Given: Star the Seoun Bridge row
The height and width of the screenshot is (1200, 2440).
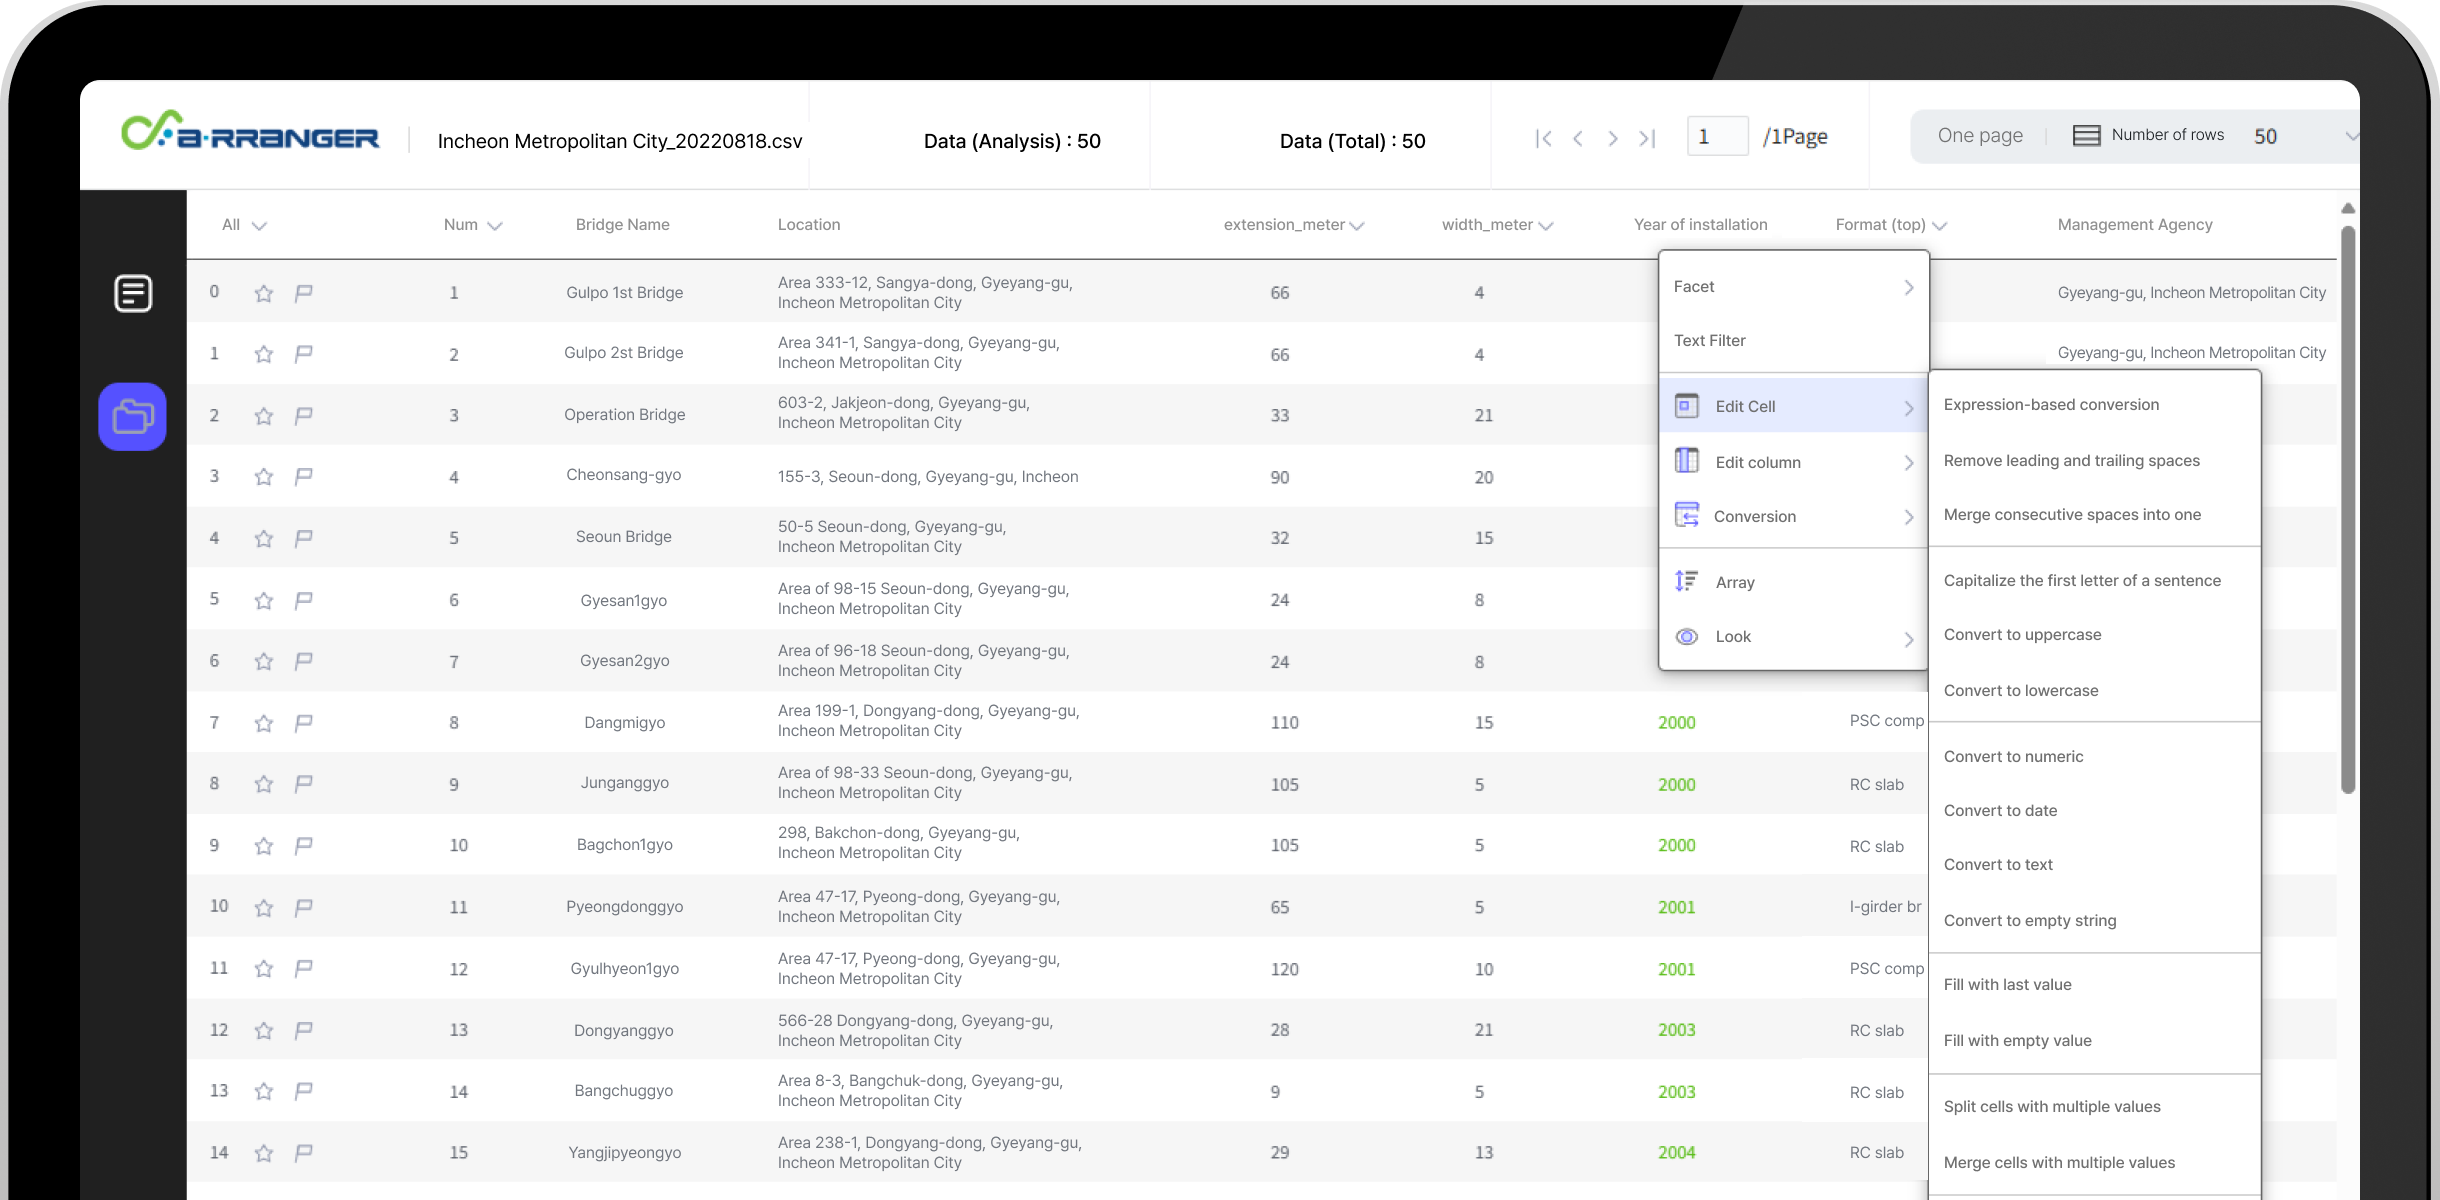Looking at the screenshot, I should pyautogui.click(x=264, y=539).
